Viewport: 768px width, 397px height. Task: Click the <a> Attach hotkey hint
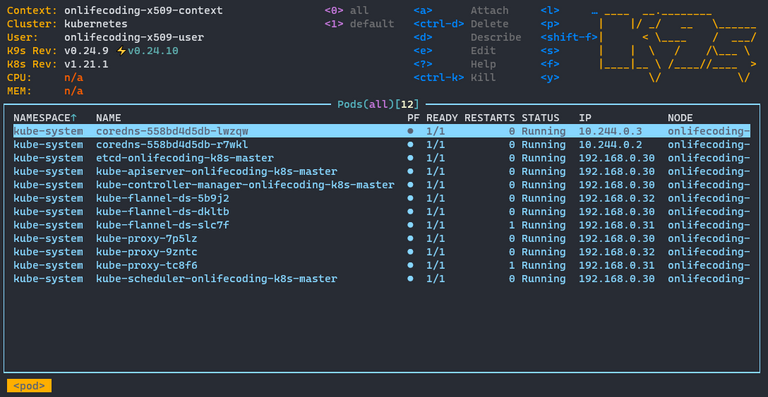point(461,10)
